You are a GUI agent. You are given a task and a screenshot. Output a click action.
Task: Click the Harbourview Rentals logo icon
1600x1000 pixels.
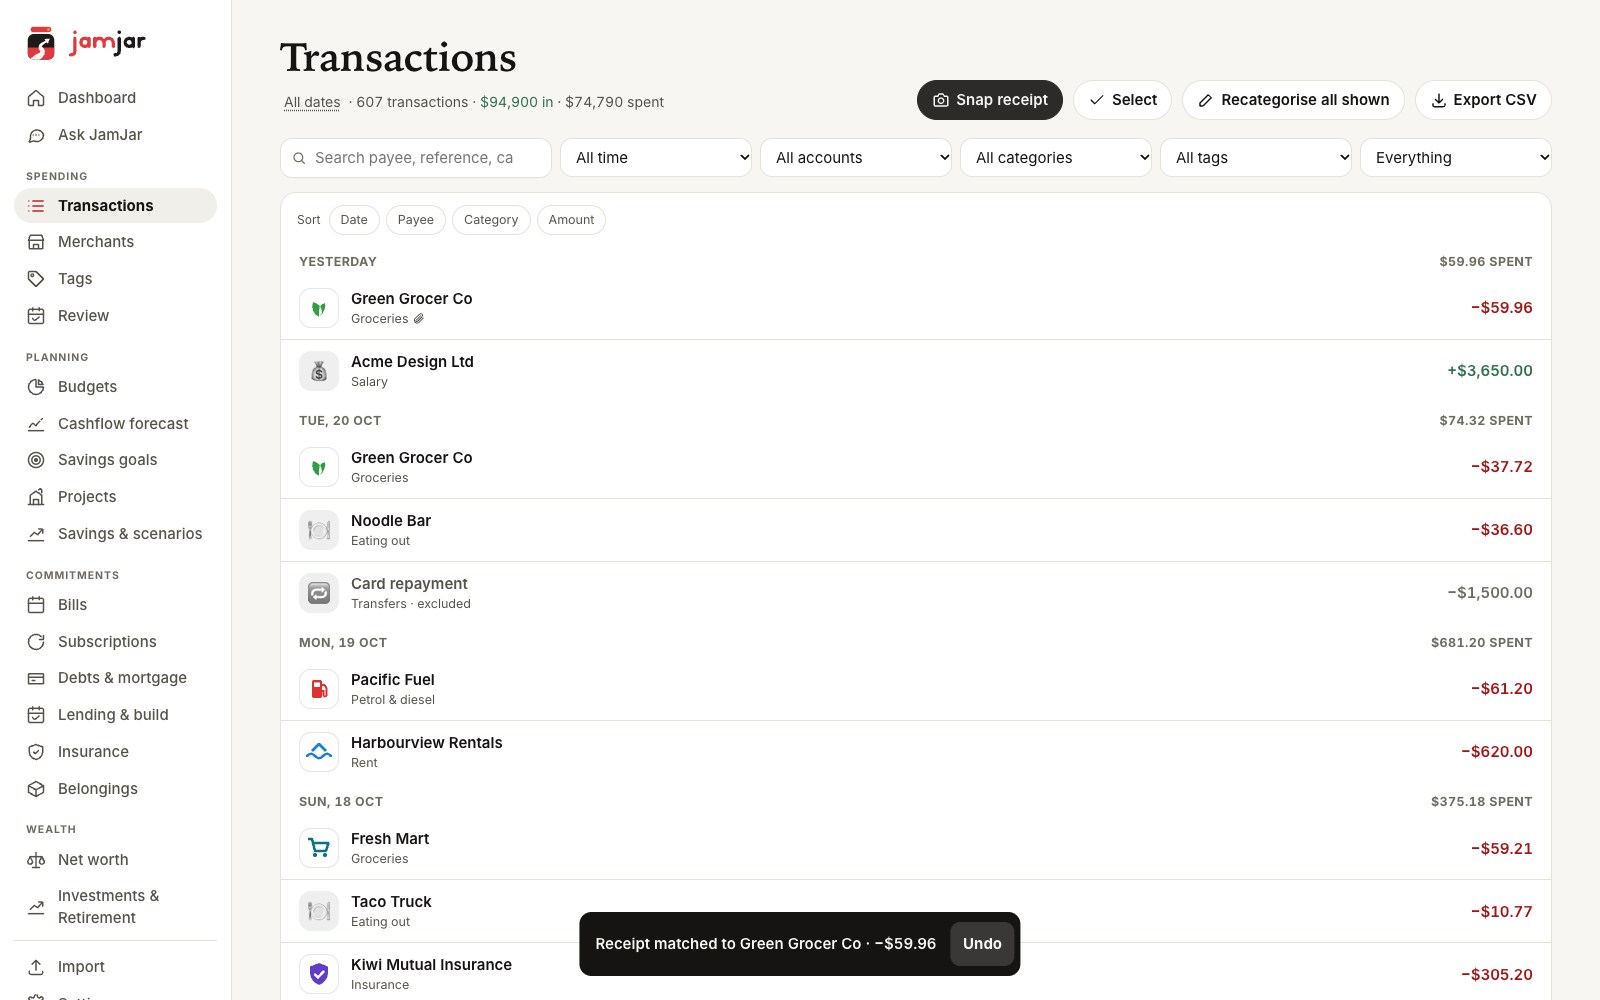click(319, 752)
